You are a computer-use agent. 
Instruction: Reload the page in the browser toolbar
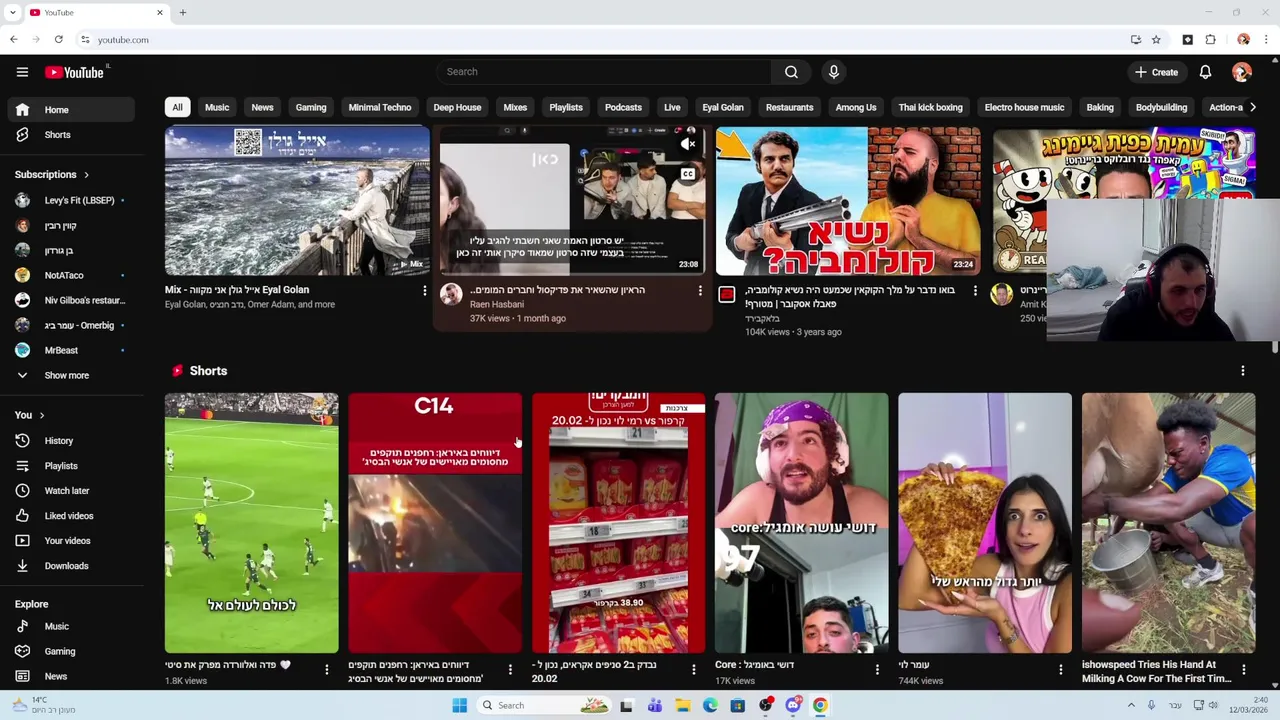point(59,40)
